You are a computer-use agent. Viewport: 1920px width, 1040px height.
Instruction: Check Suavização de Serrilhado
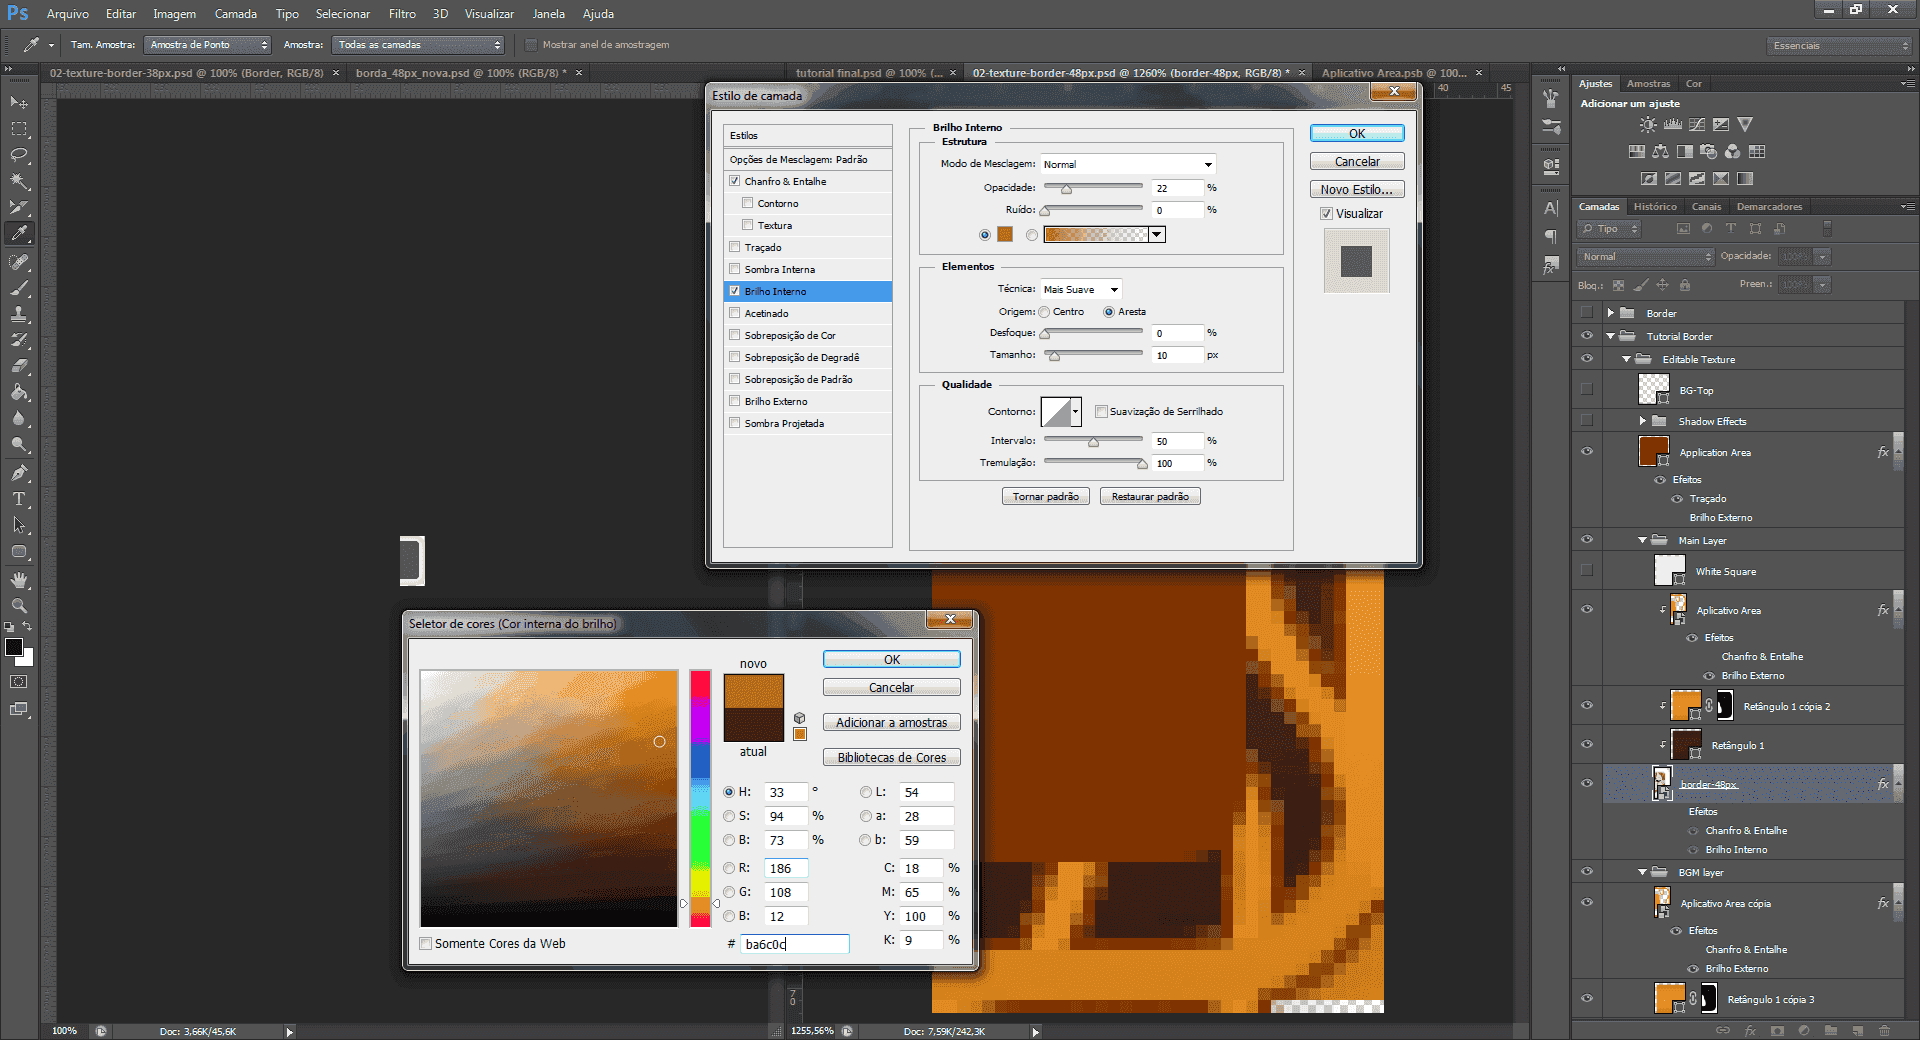[1101, 412]
